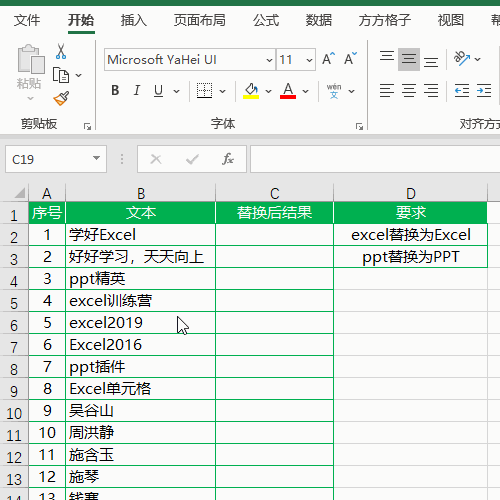Click the Paste clipboard icon
Viewport: 500px width, 500px height.
31,59
